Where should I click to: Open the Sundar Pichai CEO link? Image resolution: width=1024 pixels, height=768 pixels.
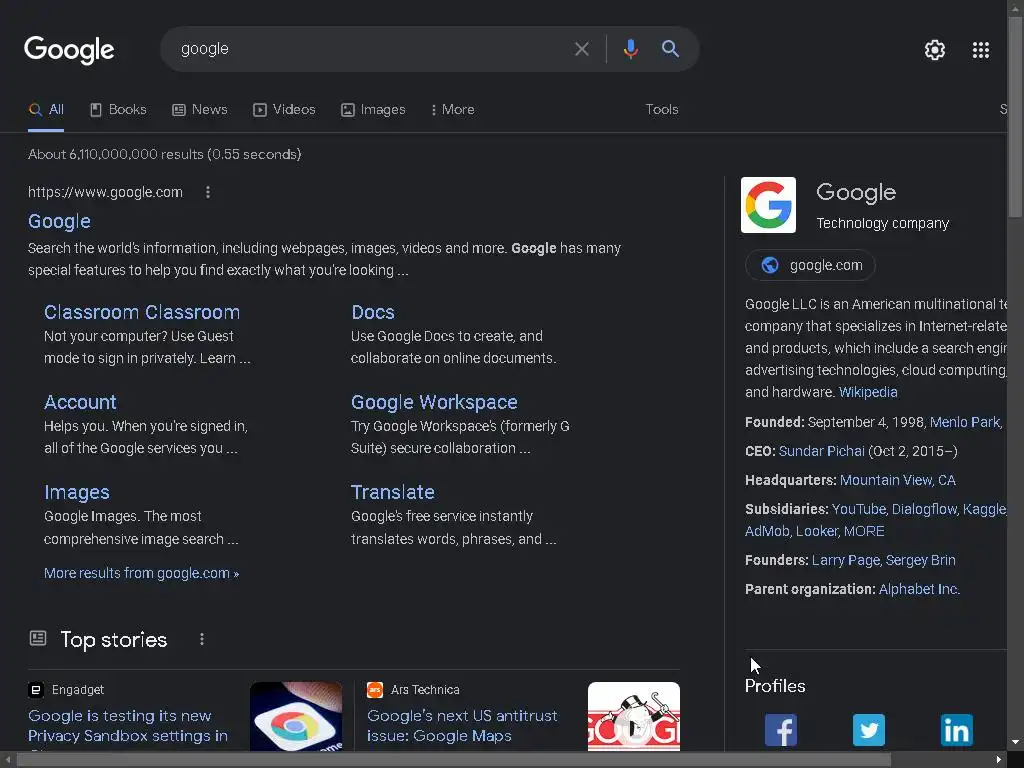pyautogui.click(x=822, y=451)
